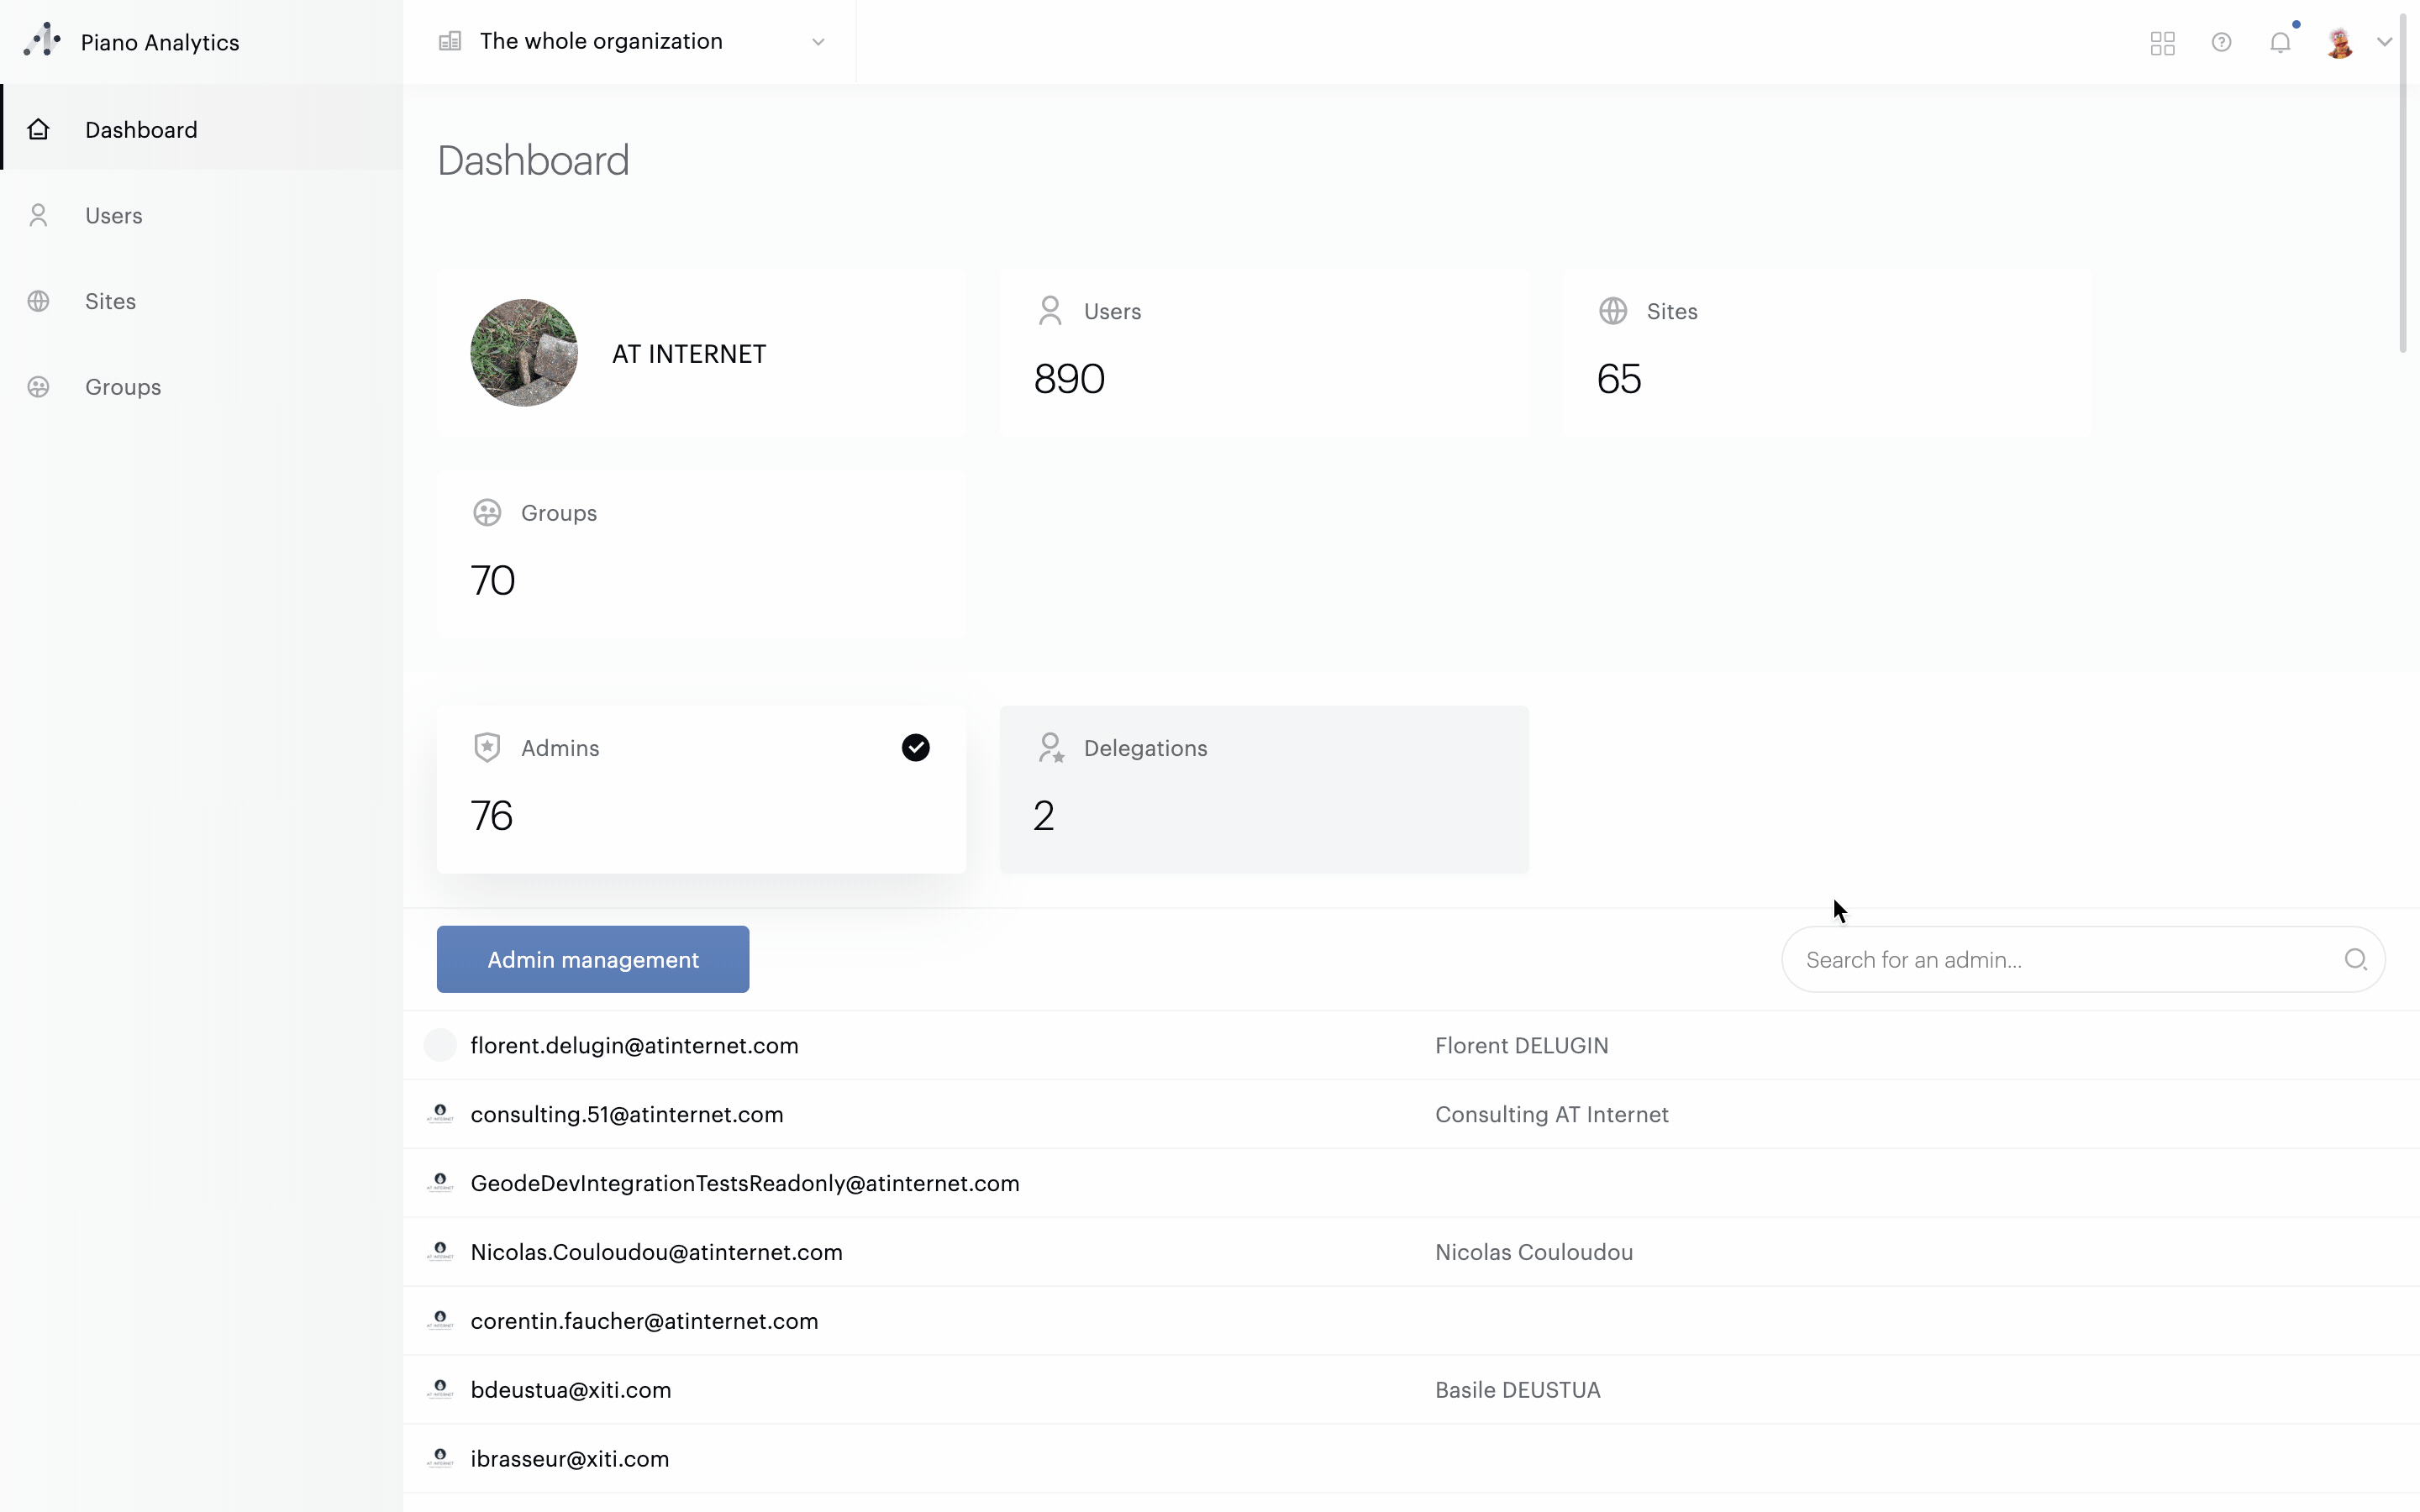The image size is (2420, 1512).
Task: Click the Users card person icon
Action: tap(1050, 311)
